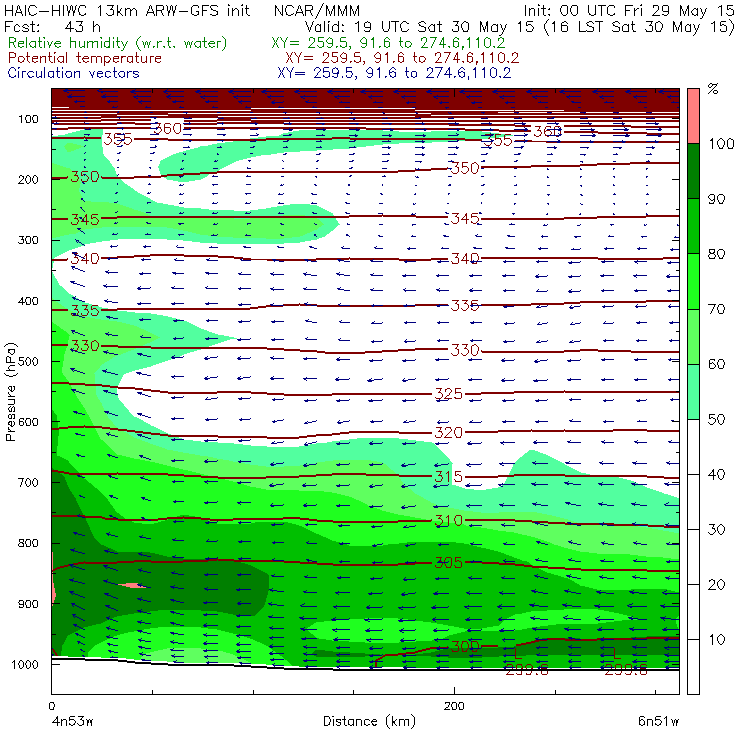The image size is (740, 740).
Task: Select the 'Valid: 19 UTC Sat 30 May 15' text
Action: click(x=420, y=27)
